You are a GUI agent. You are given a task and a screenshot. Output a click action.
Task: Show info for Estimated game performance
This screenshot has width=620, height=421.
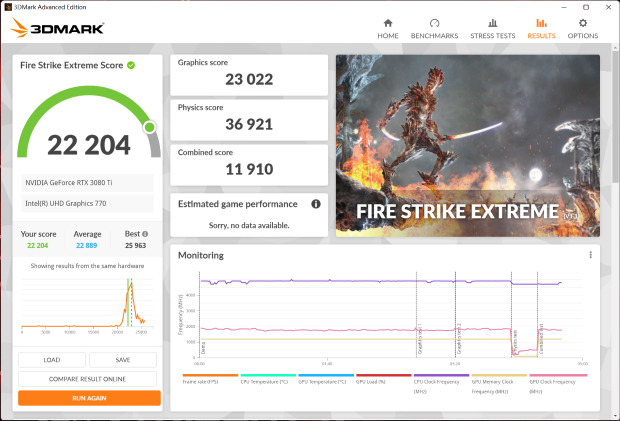316,204
